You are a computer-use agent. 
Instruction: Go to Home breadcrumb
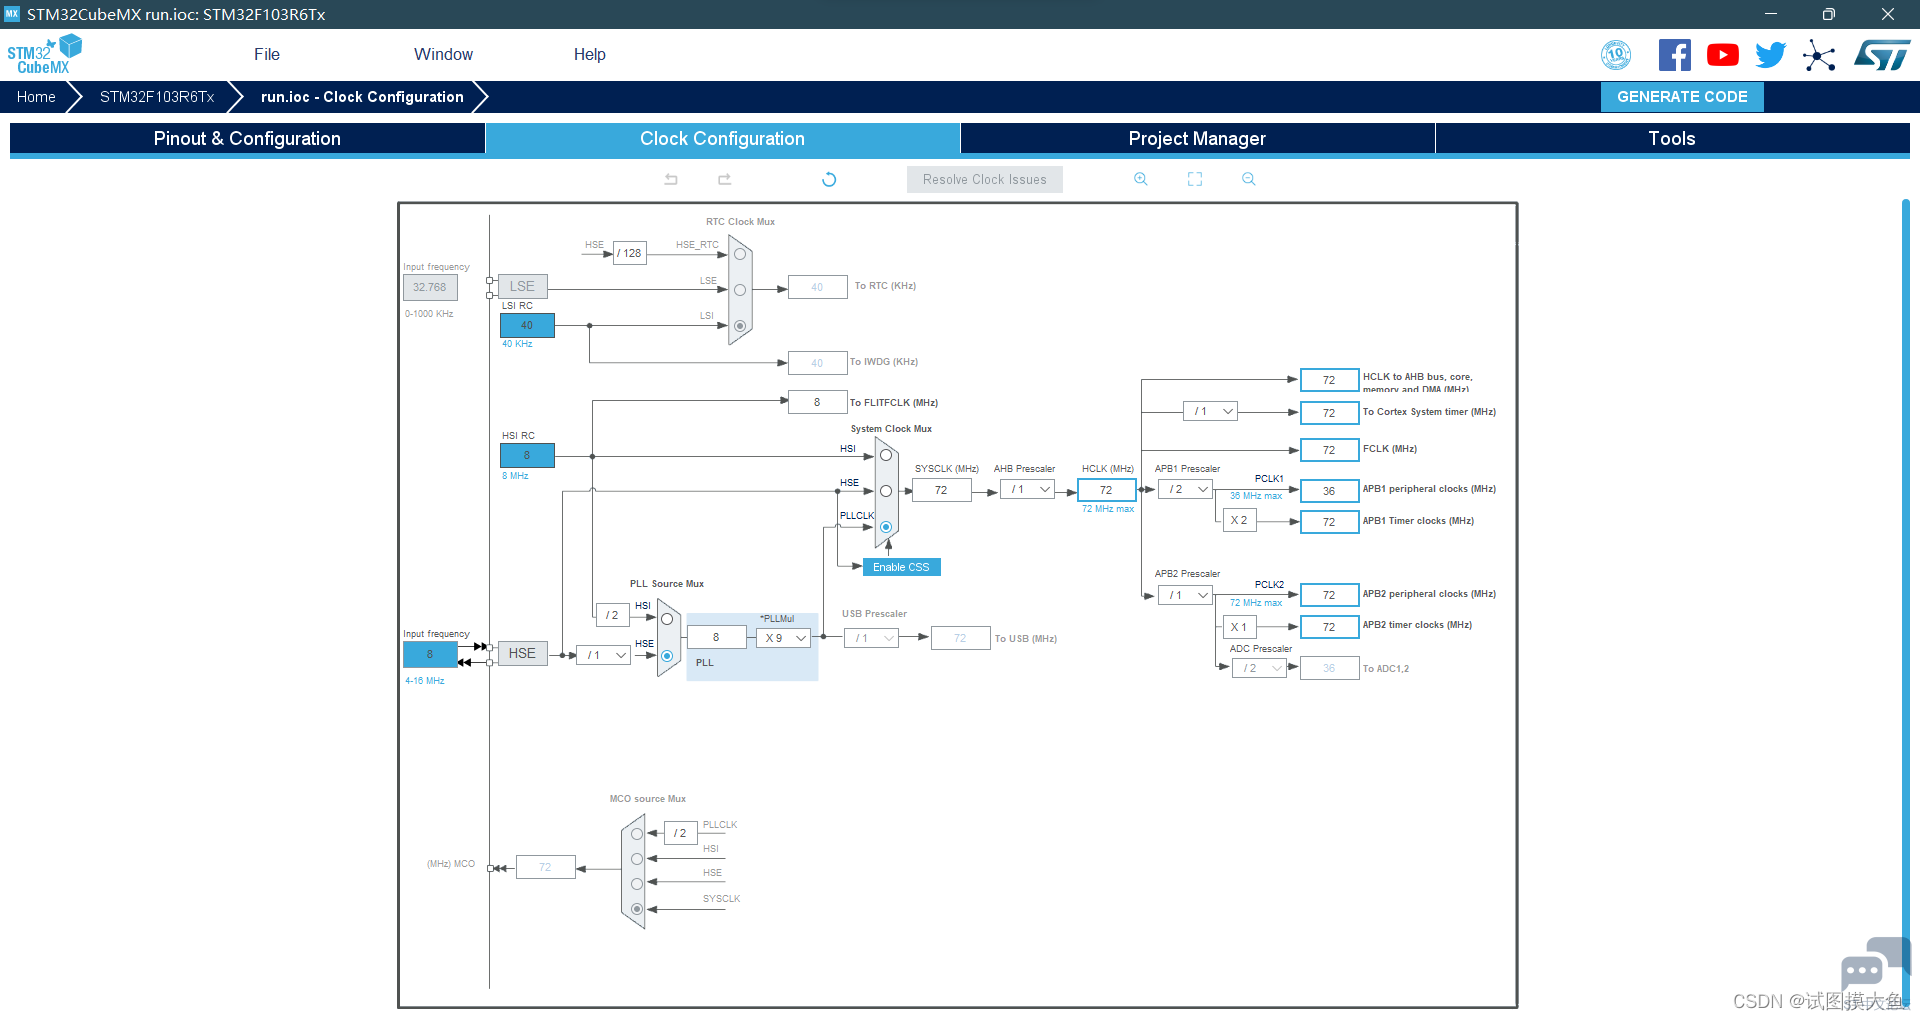[36, 97]
